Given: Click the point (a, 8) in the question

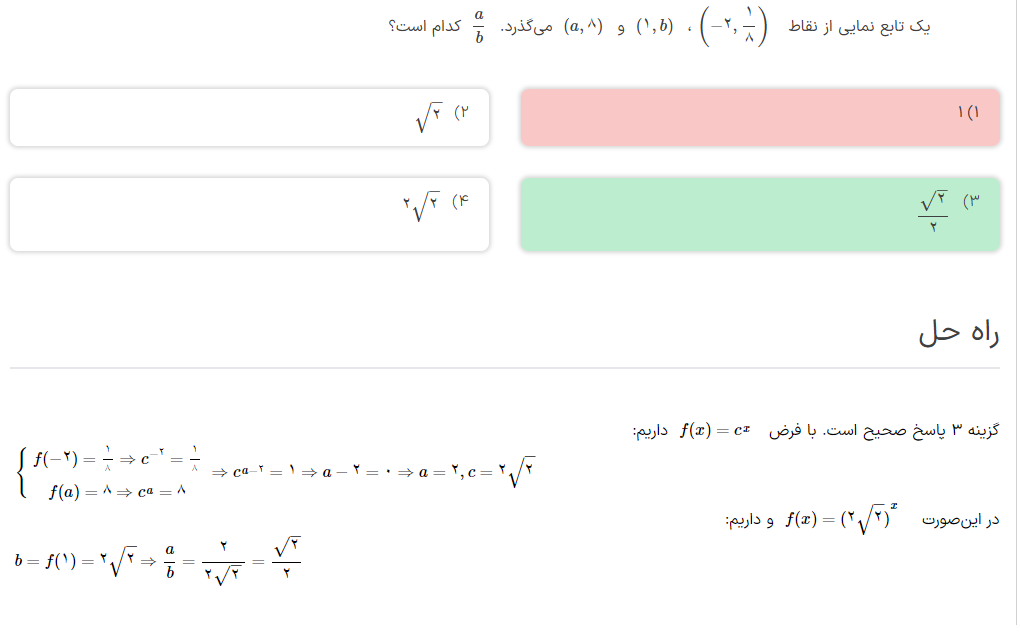Looking at the screenshot, I should pos(585,28).
